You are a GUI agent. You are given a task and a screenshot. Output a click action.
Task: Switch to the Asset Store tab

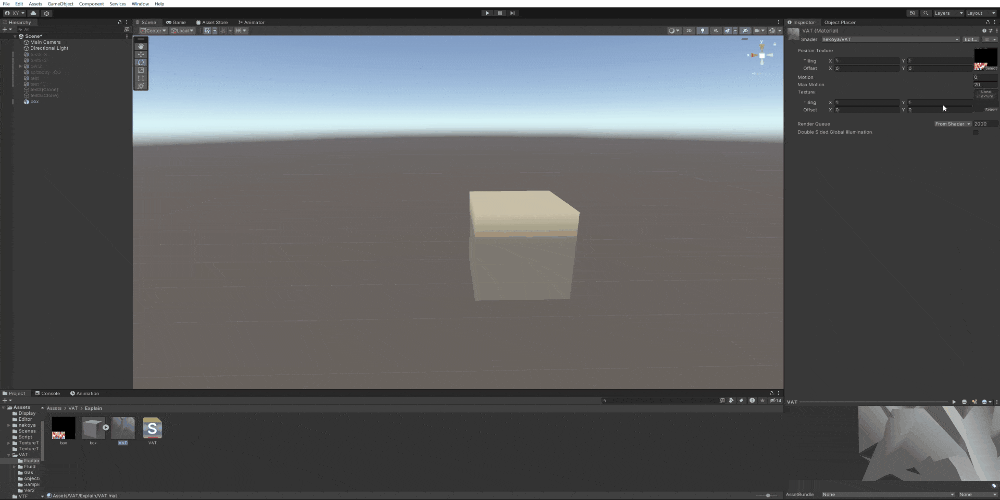[211, 22]
